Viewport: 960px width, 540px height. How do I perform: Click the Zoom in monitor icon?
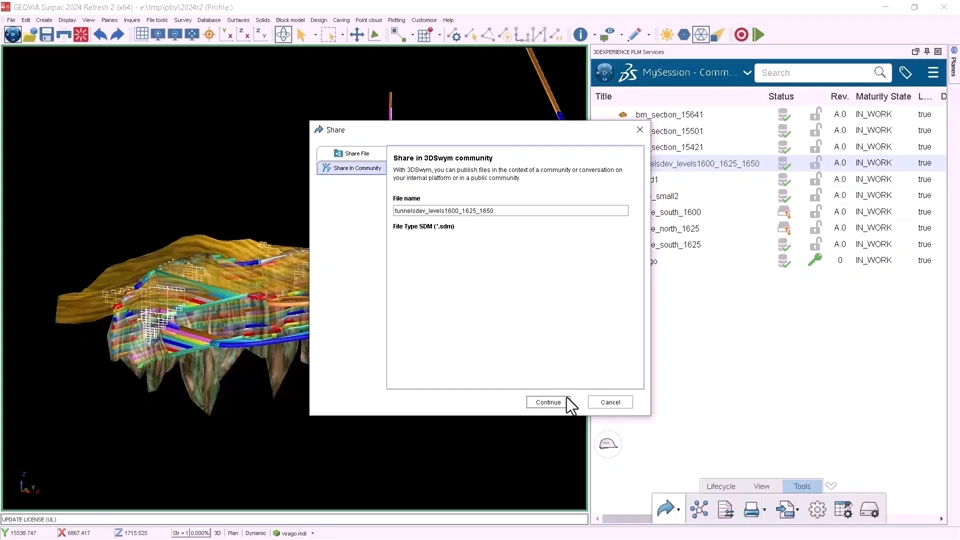158,34
